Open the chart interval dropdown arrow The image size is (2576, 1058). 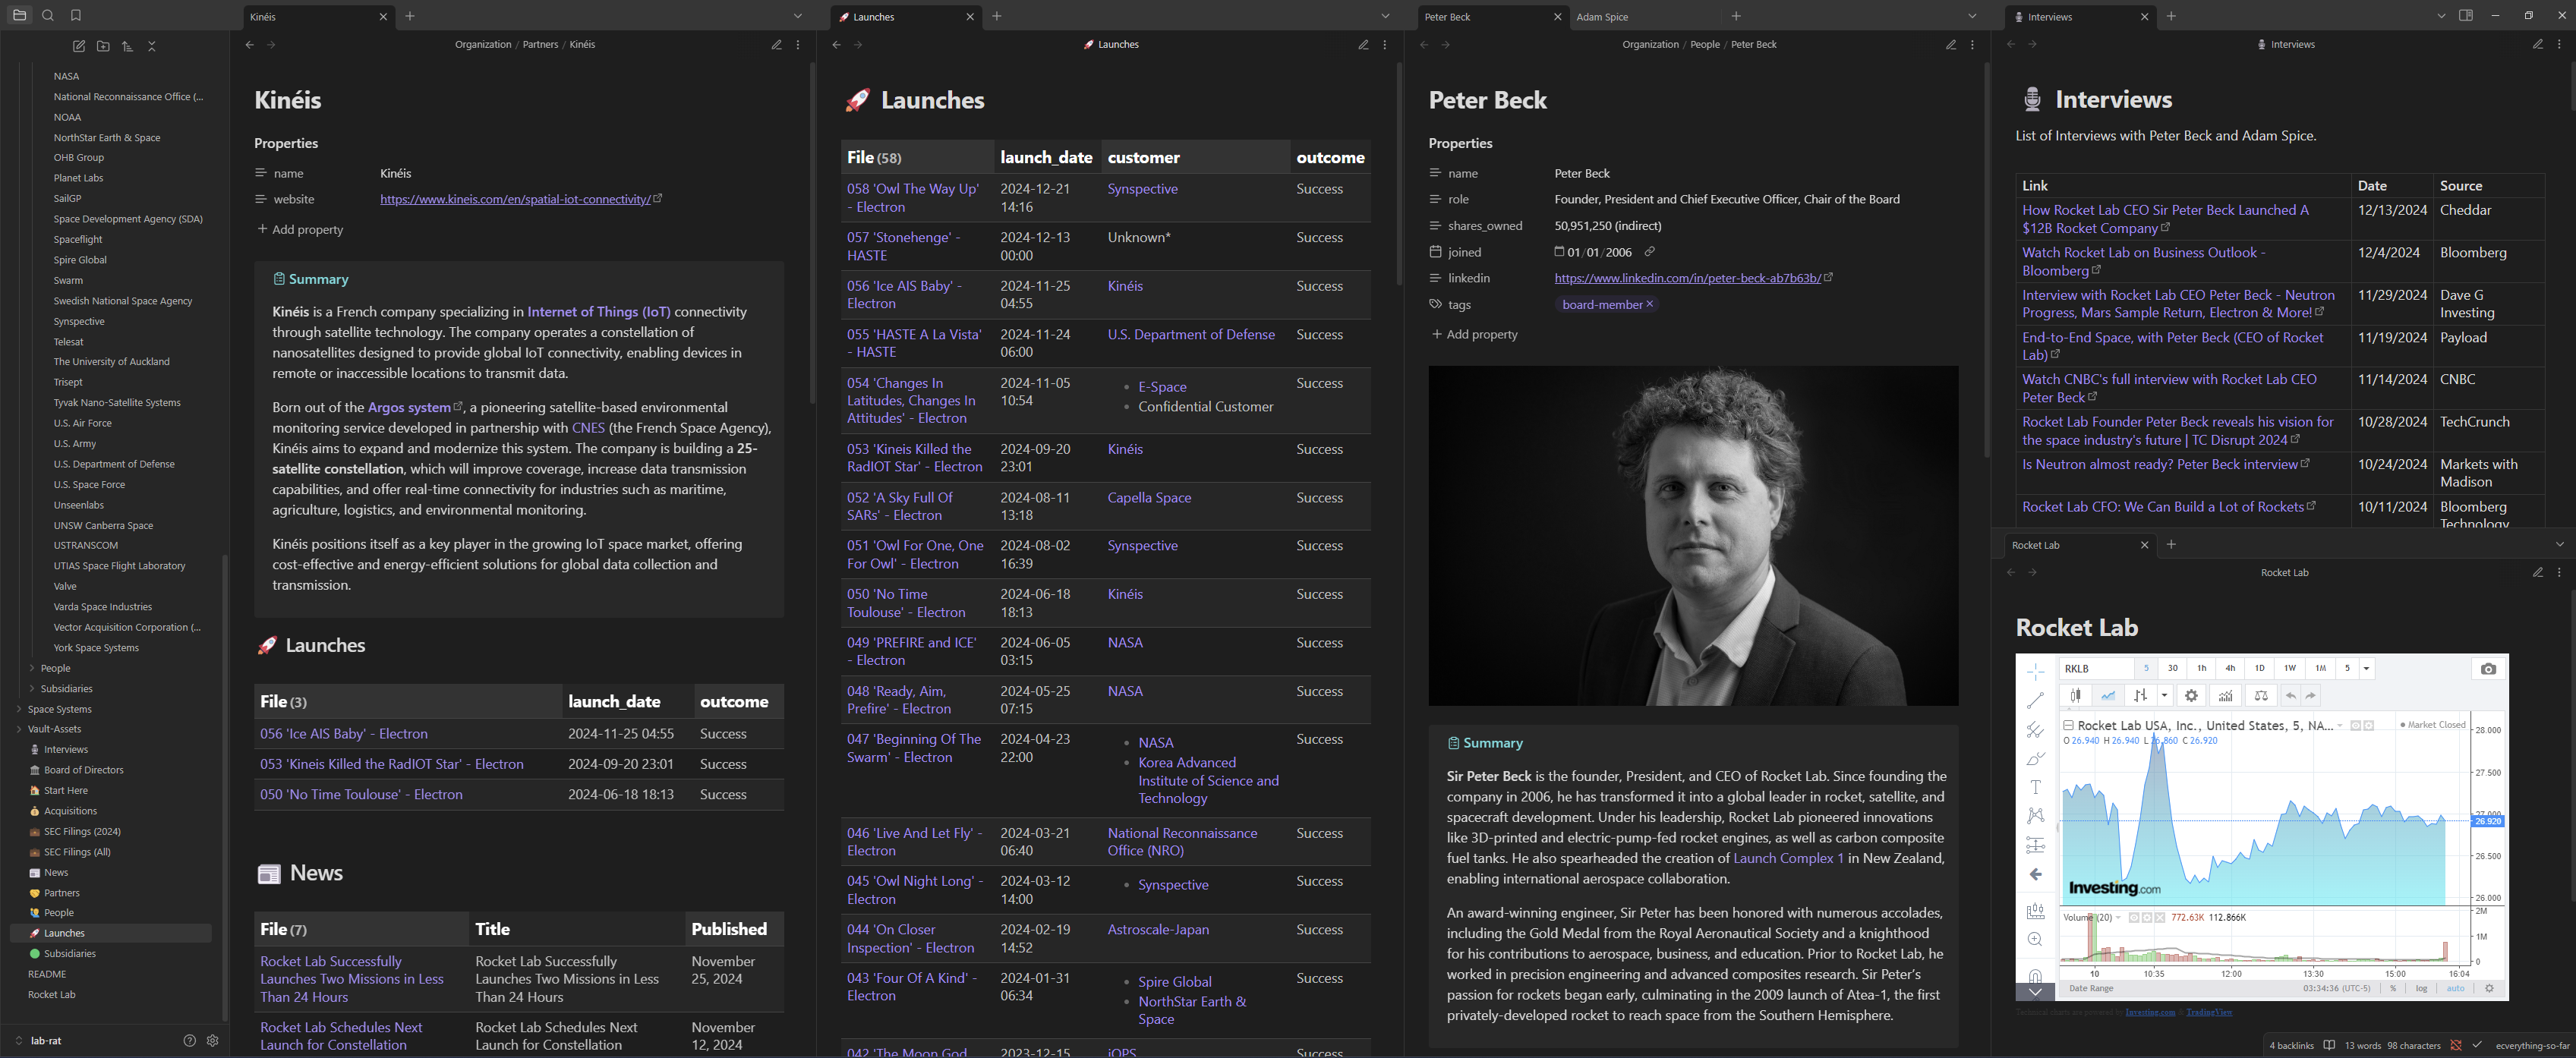coord(2366,669)
